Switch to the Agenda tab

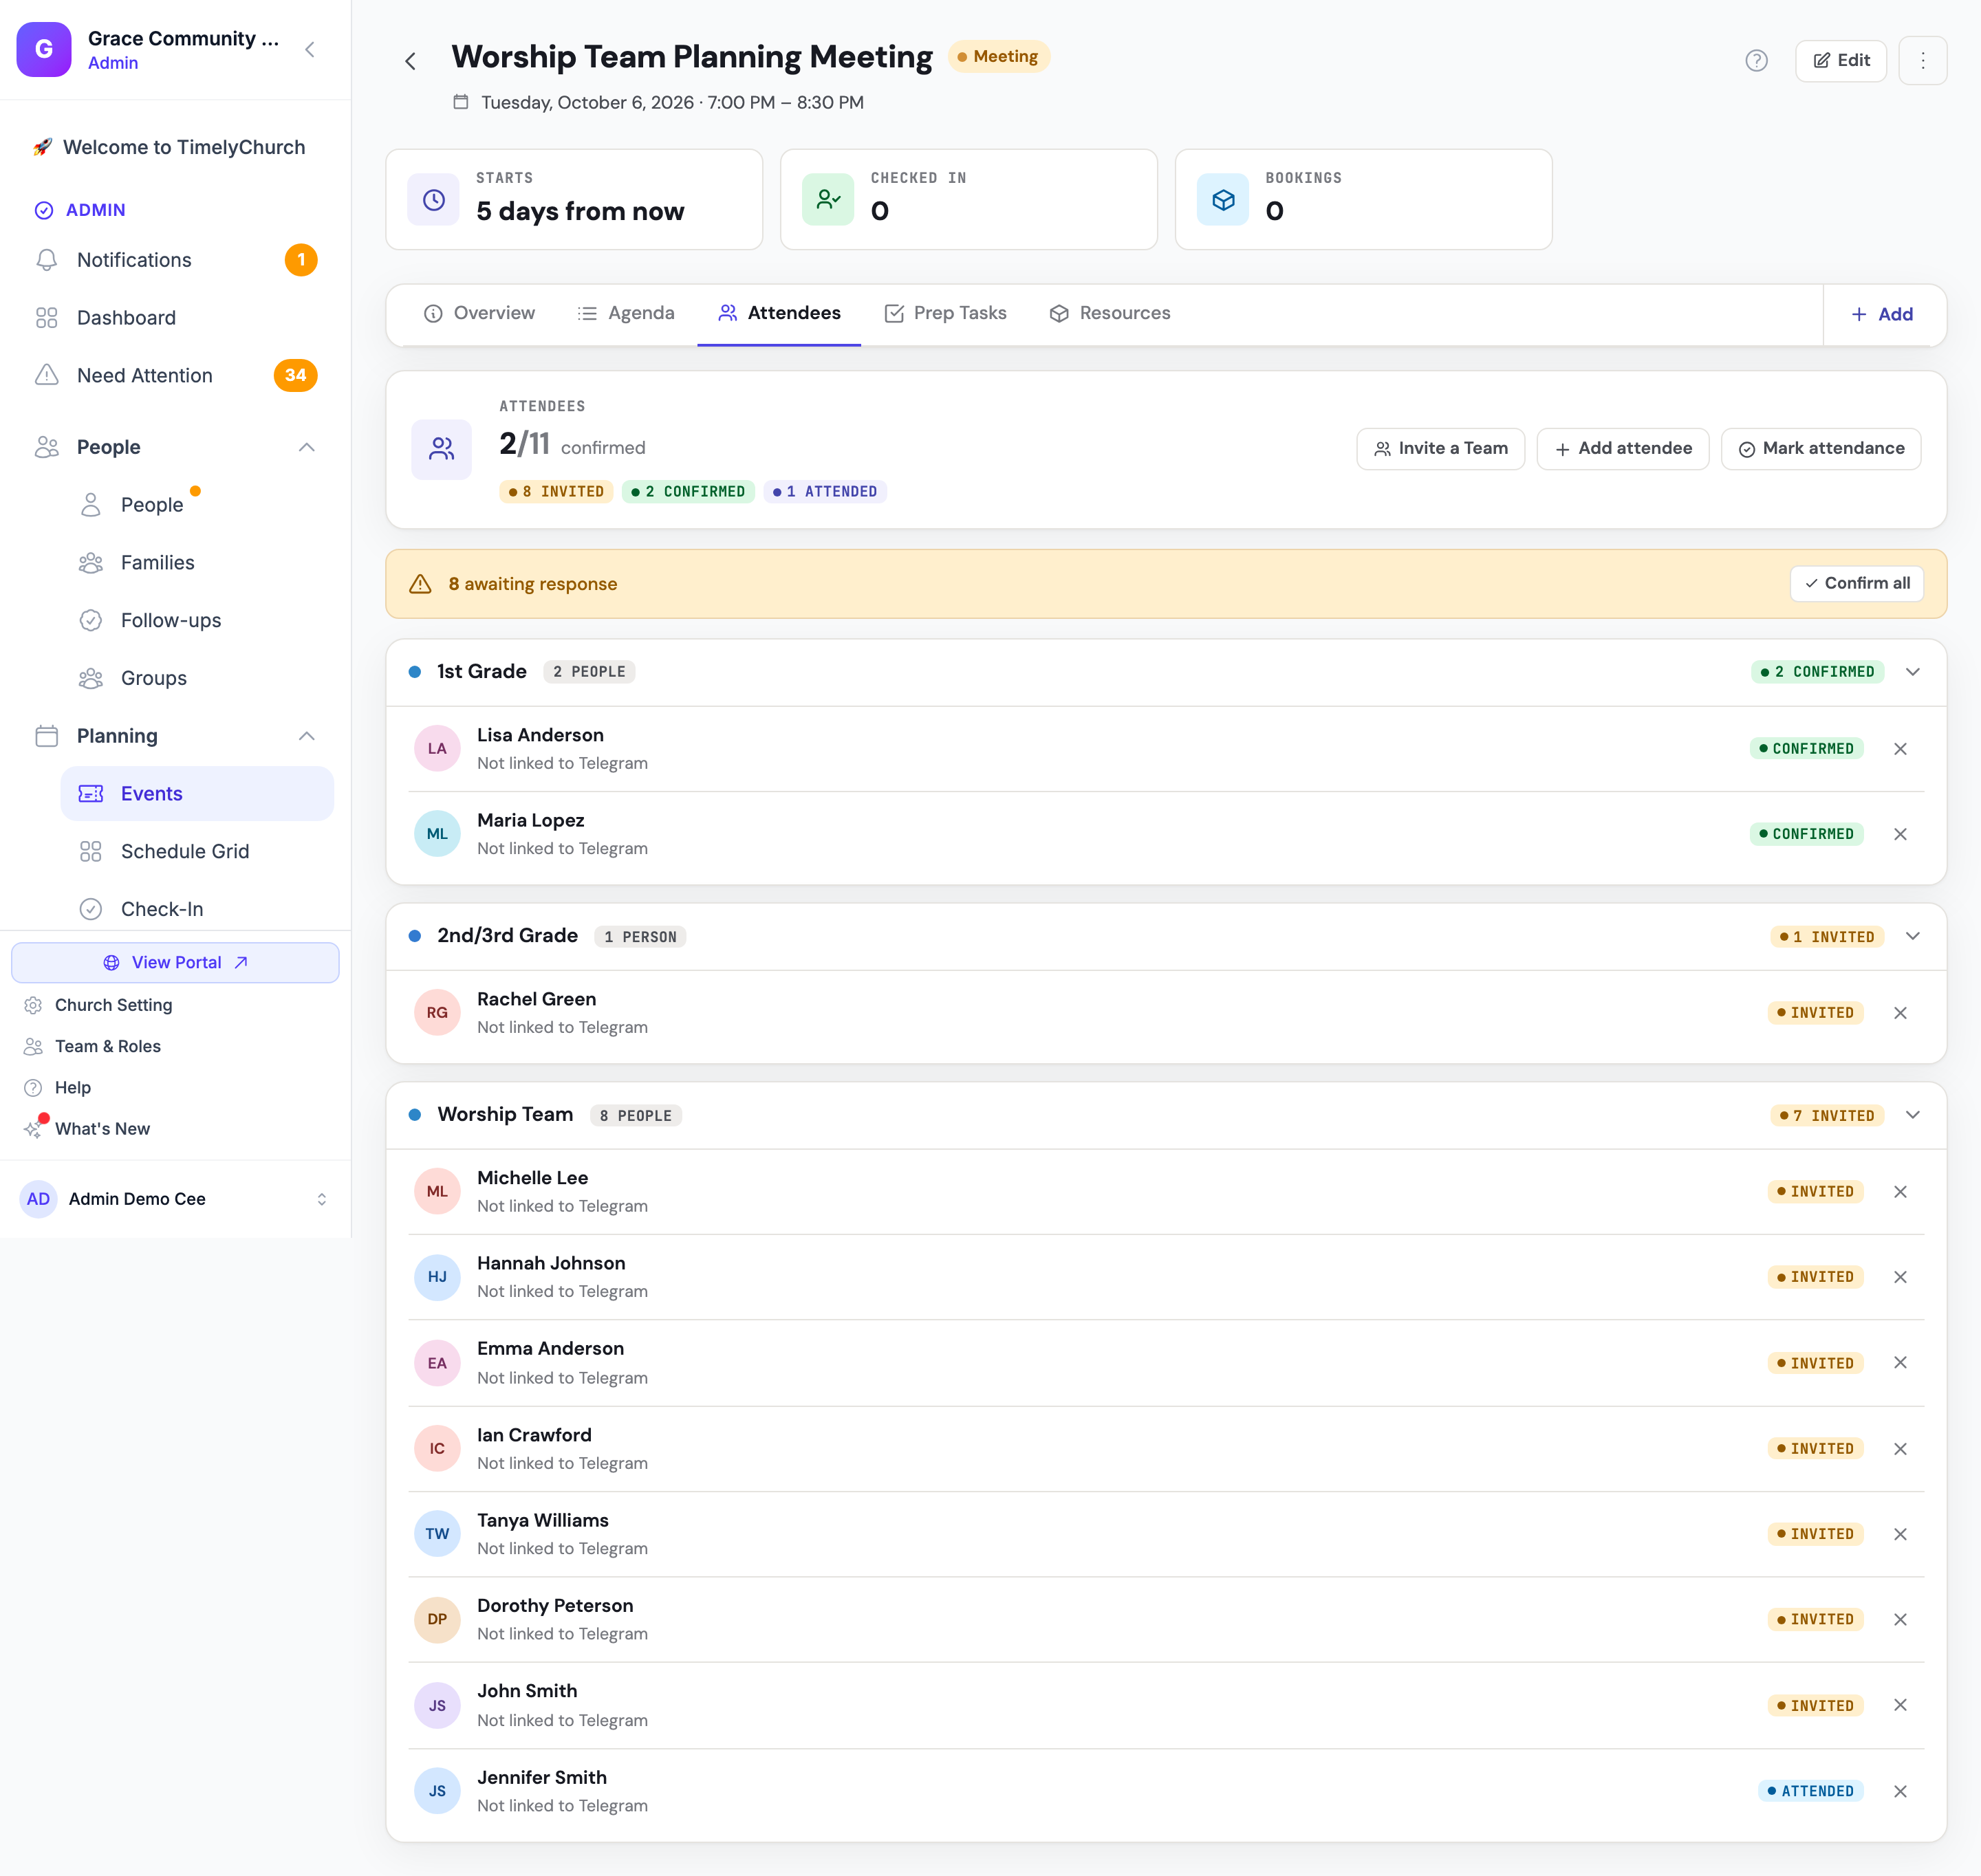click(626, 313)
